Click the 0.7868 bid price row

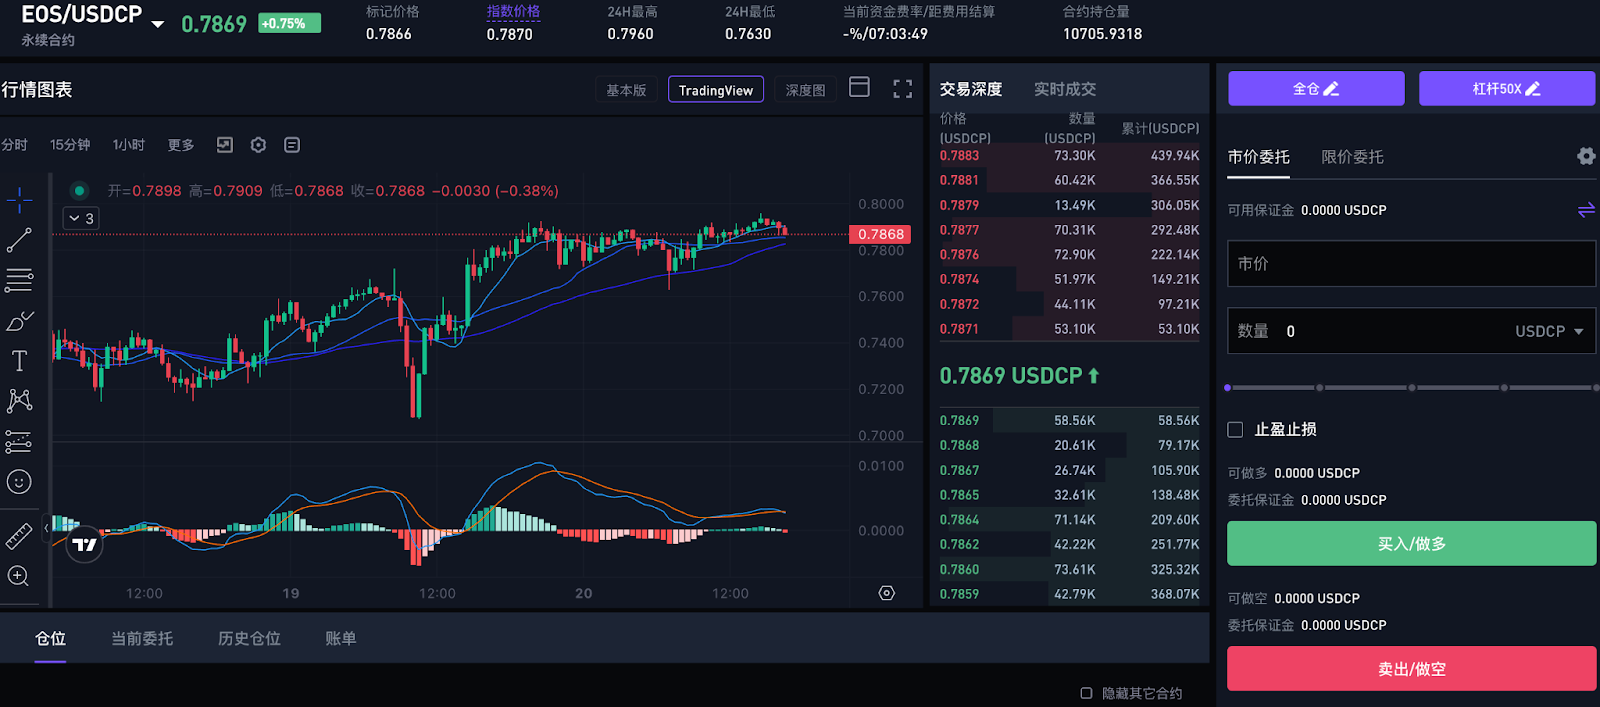coord(1069,446)
